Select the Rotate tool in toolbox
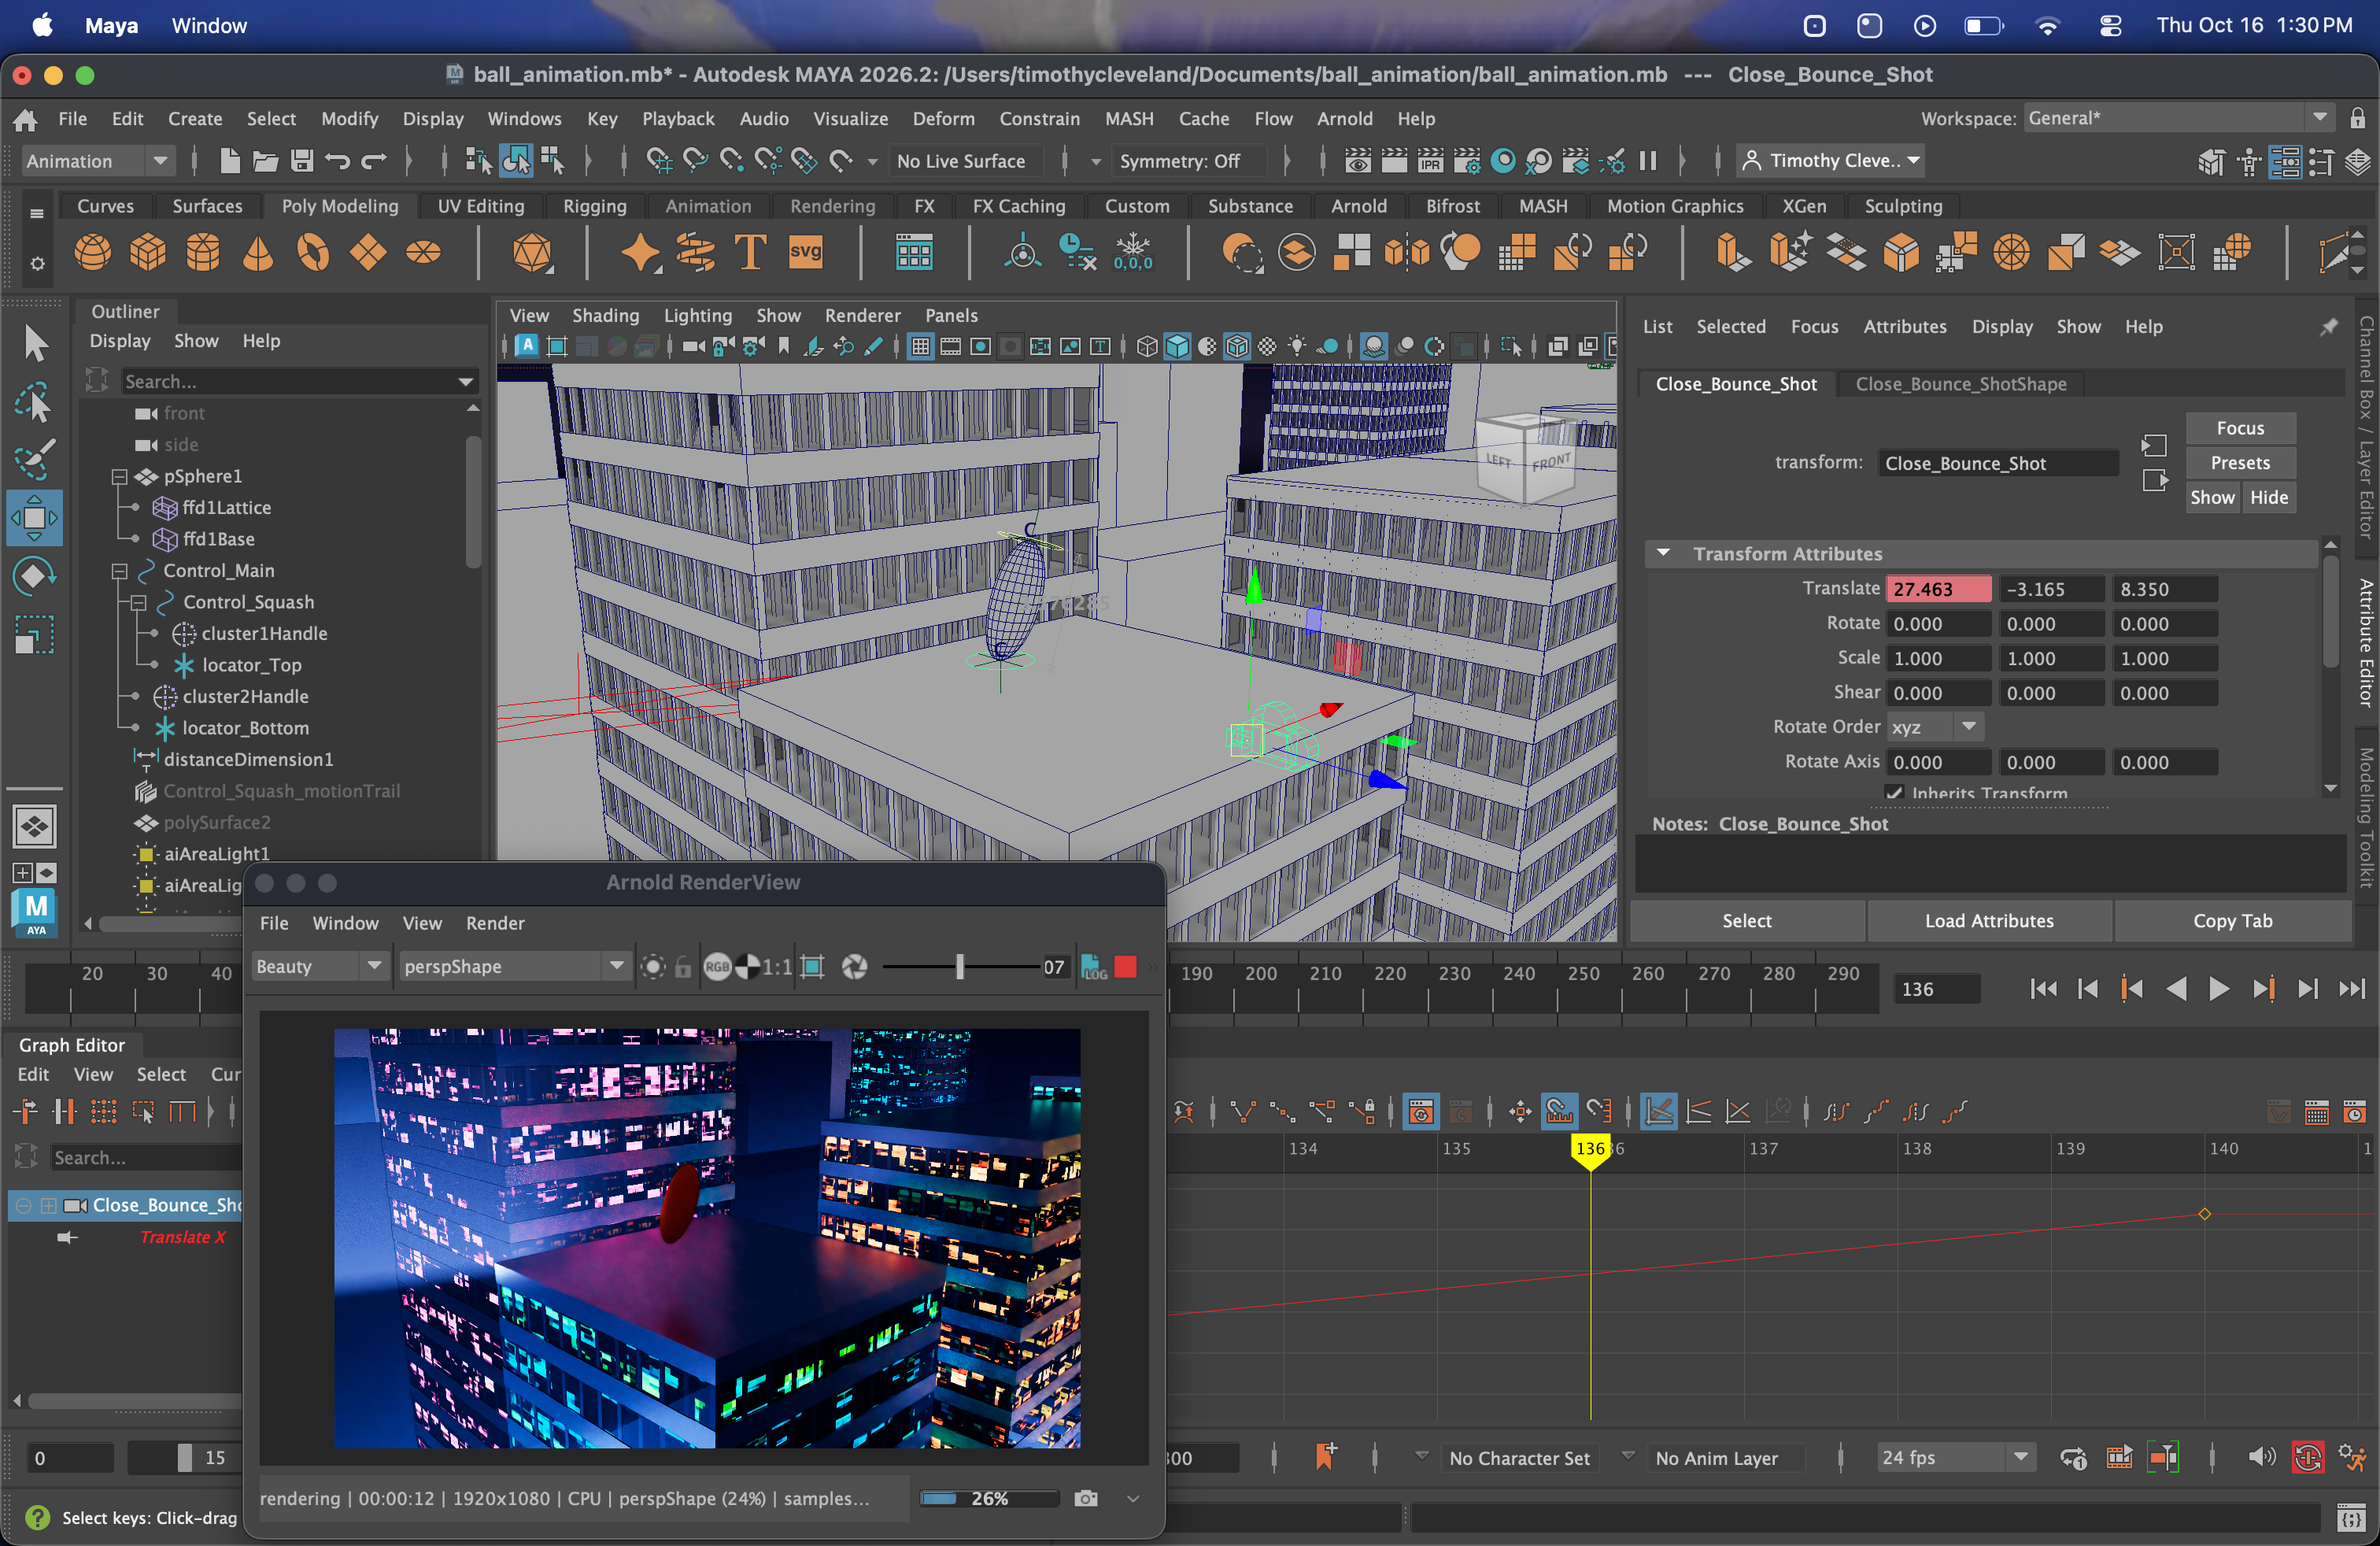 coord(34,576)
